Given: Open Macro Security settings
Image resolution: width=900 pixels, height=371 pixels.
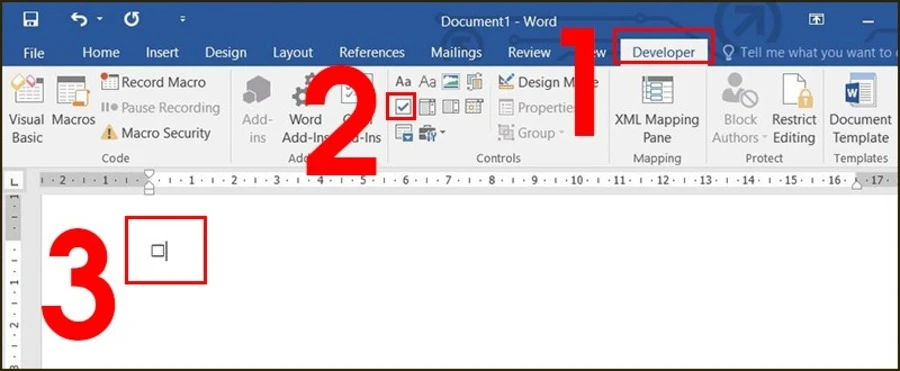Looking at the screenshot, I should pyautogui.click(x=156, y=133).
